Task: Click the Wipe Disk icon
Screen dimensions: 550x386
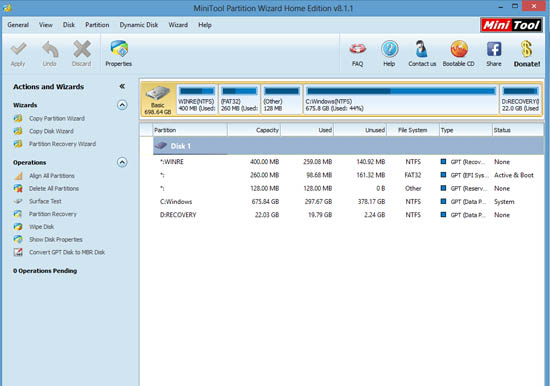Action: coord(18,227)
